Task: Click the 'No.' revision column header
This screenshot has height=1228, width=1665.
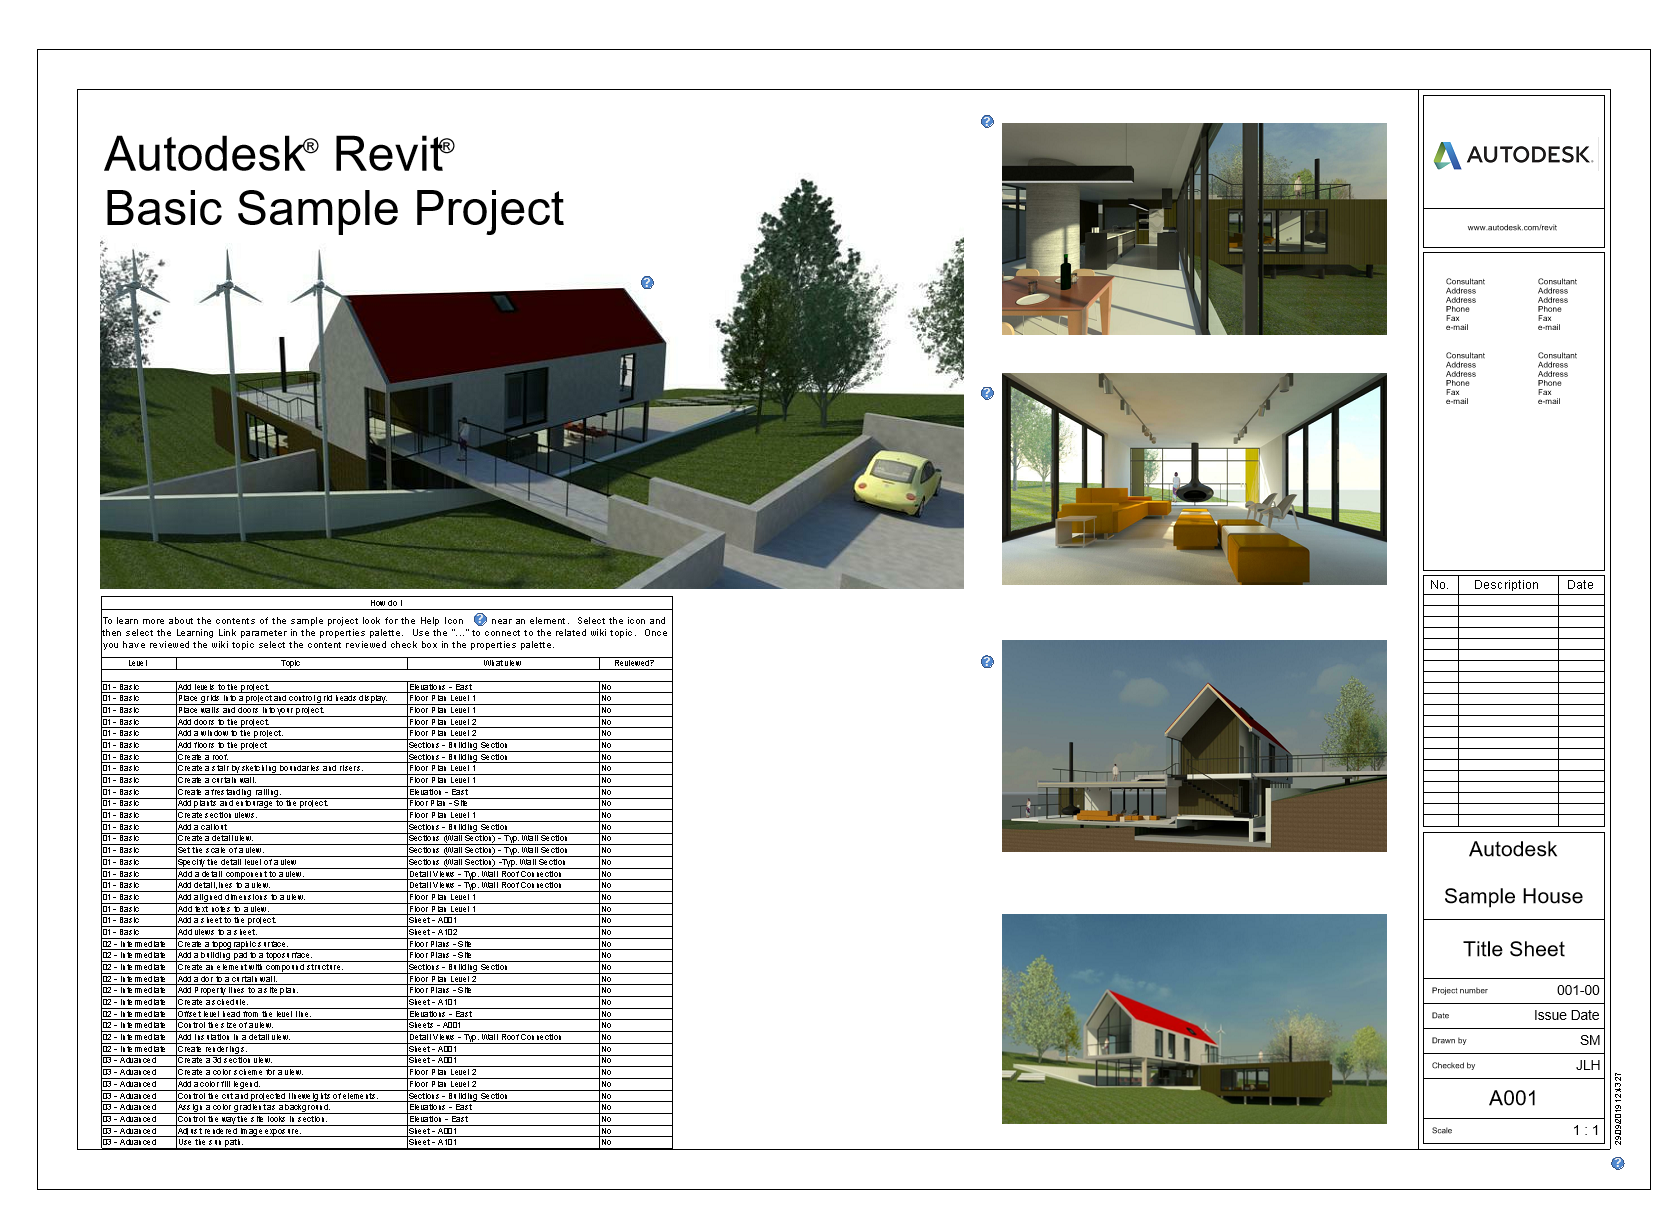Action: coord(1439,585)
